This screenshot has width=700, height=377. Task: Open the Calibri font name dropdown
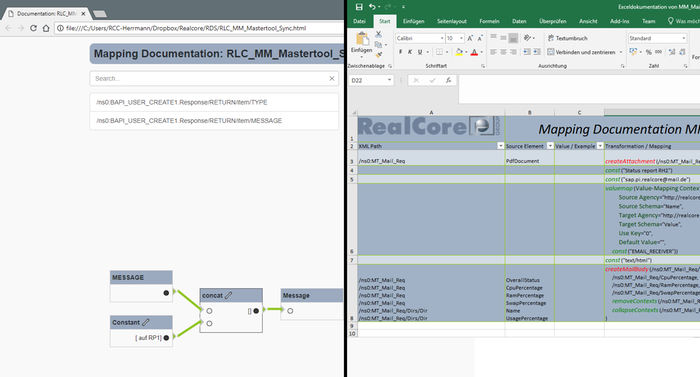442,38
